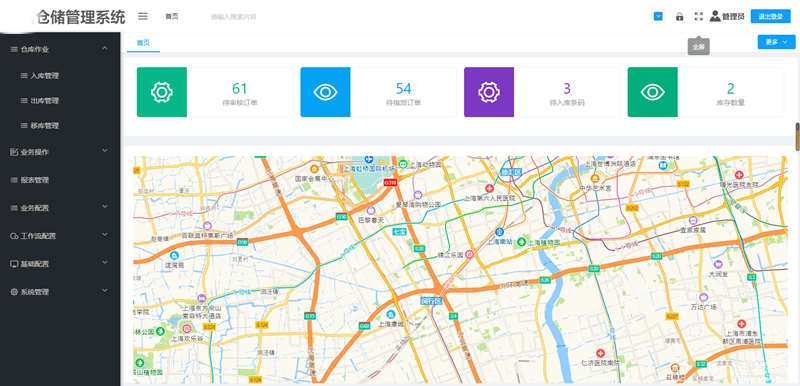
Task: Collapse sidebar with the hamburger menu icon
Action: 143,16
